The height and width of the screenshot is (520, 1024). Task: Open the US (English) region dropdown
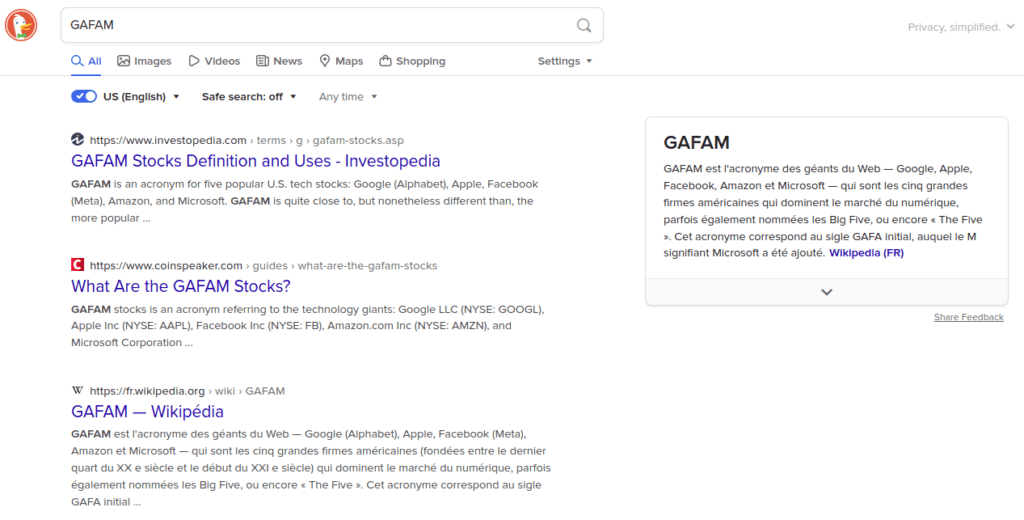point(141,97)
